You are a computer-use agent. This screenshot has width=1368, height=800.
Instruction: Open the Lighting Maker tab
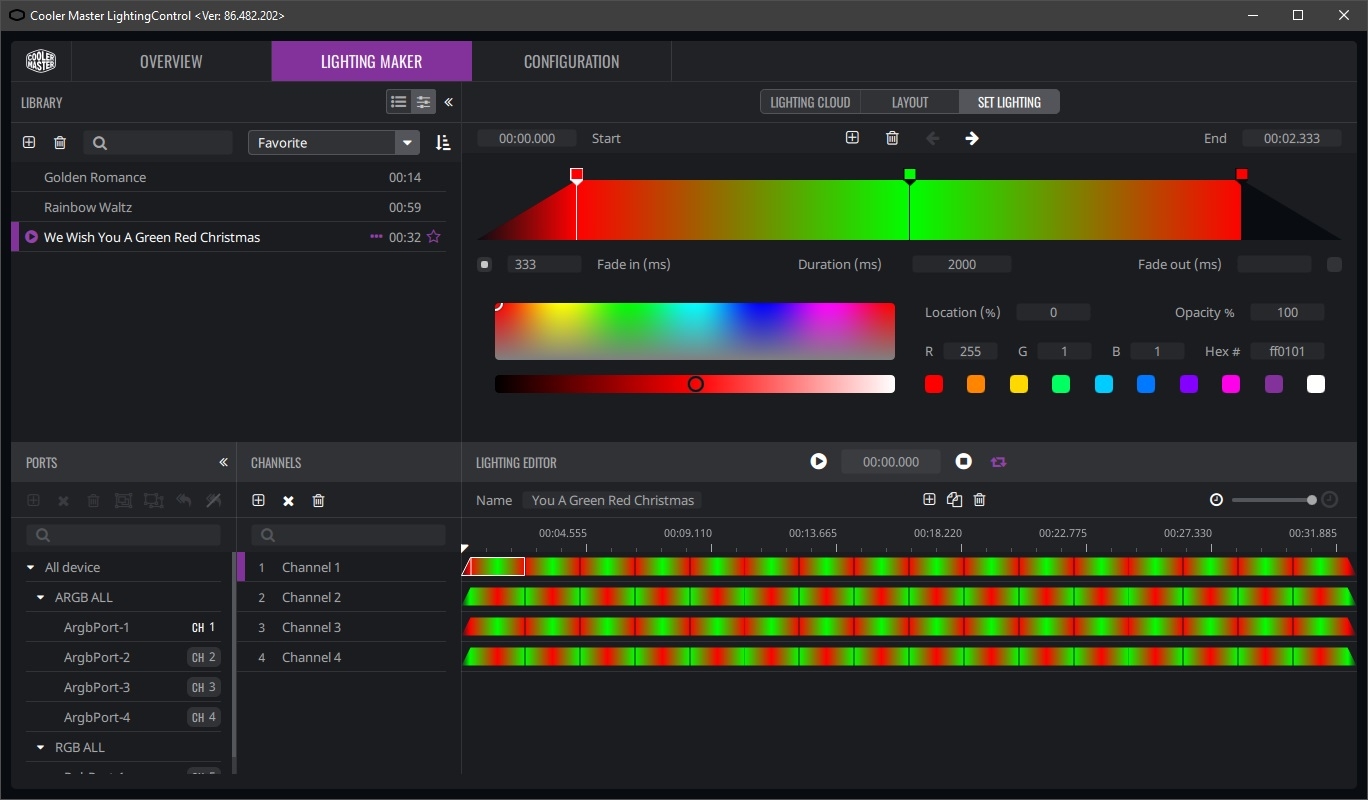pos(371,61)
